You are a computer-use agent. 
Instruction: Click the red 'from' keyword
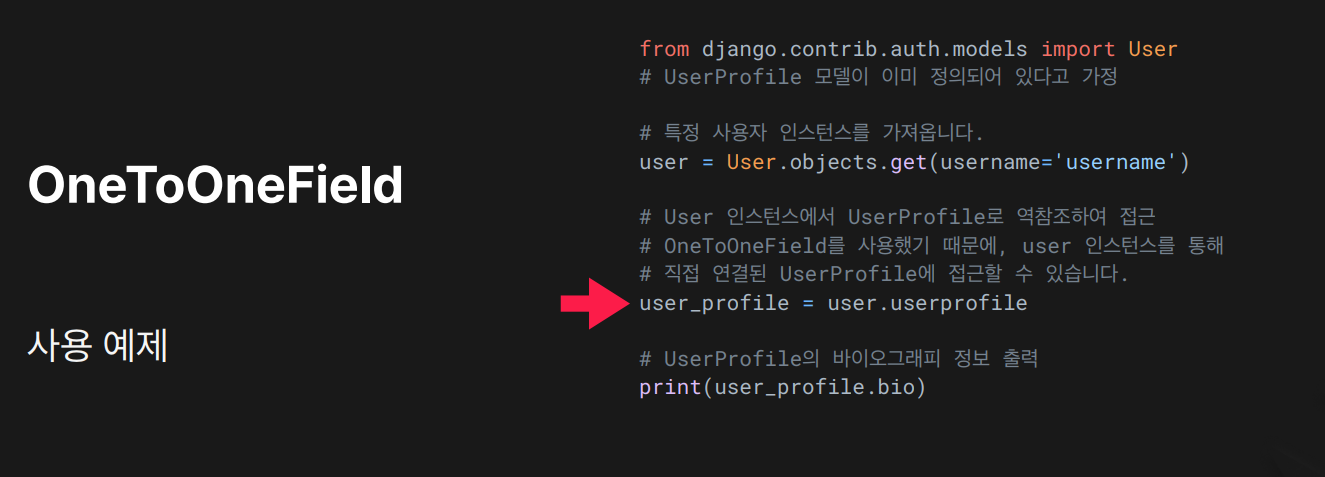click(x=664, y=48)
